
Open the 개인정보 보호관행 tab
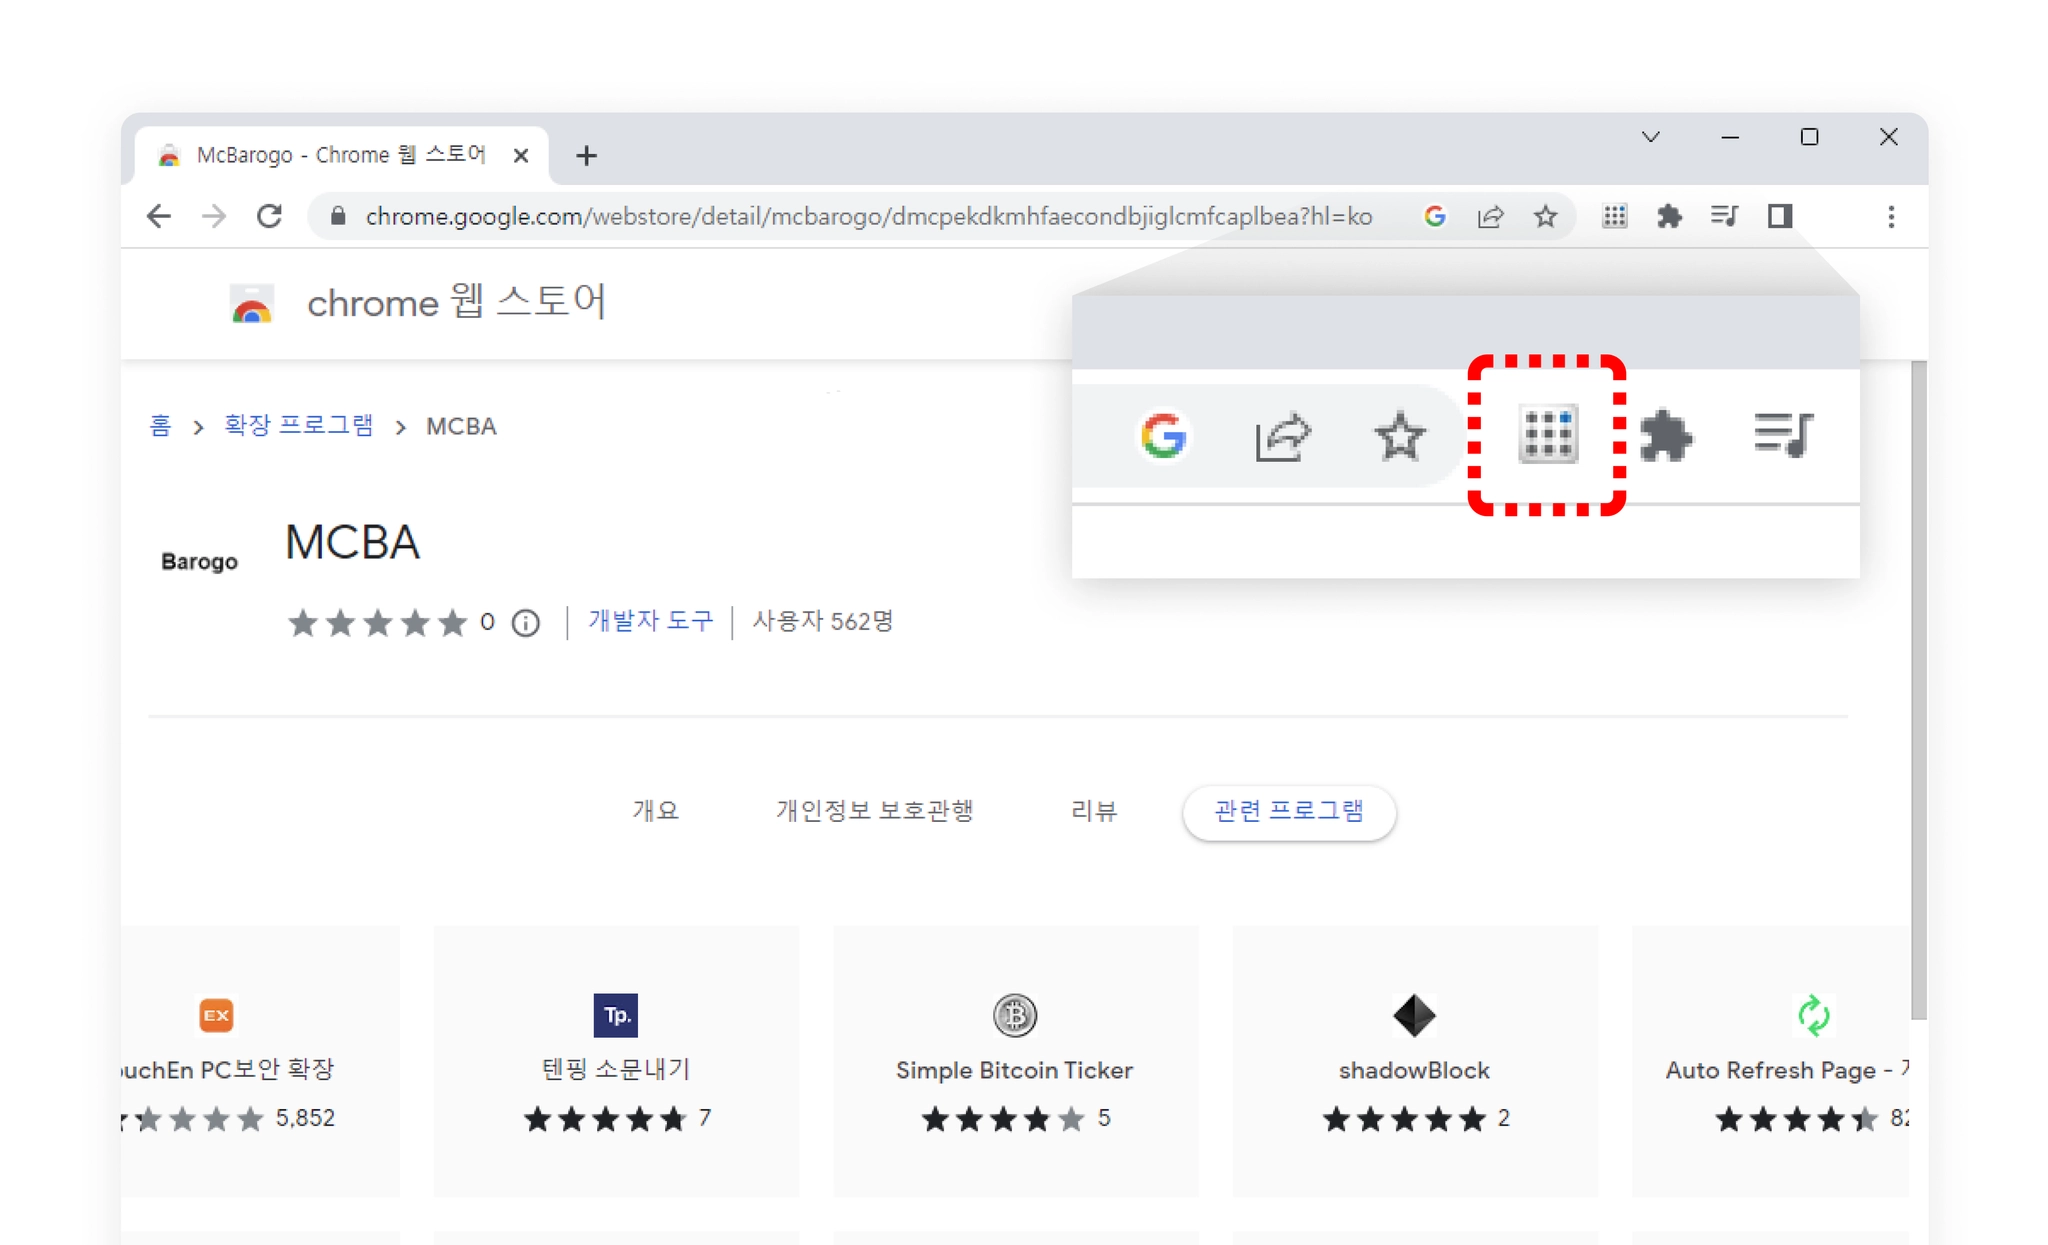pos(874,810)
